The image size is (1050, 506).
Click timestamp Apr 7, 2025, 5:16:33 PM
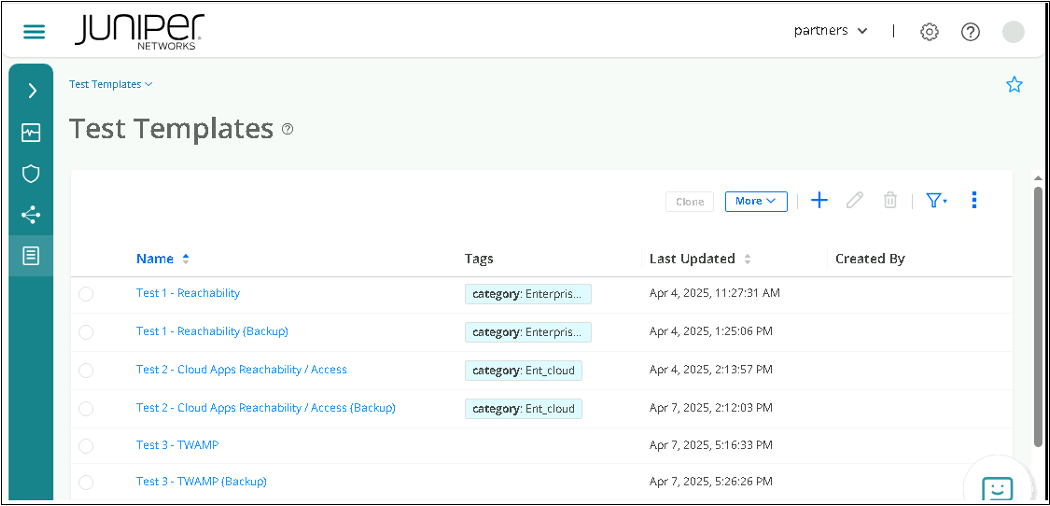(x=711, y=445)
